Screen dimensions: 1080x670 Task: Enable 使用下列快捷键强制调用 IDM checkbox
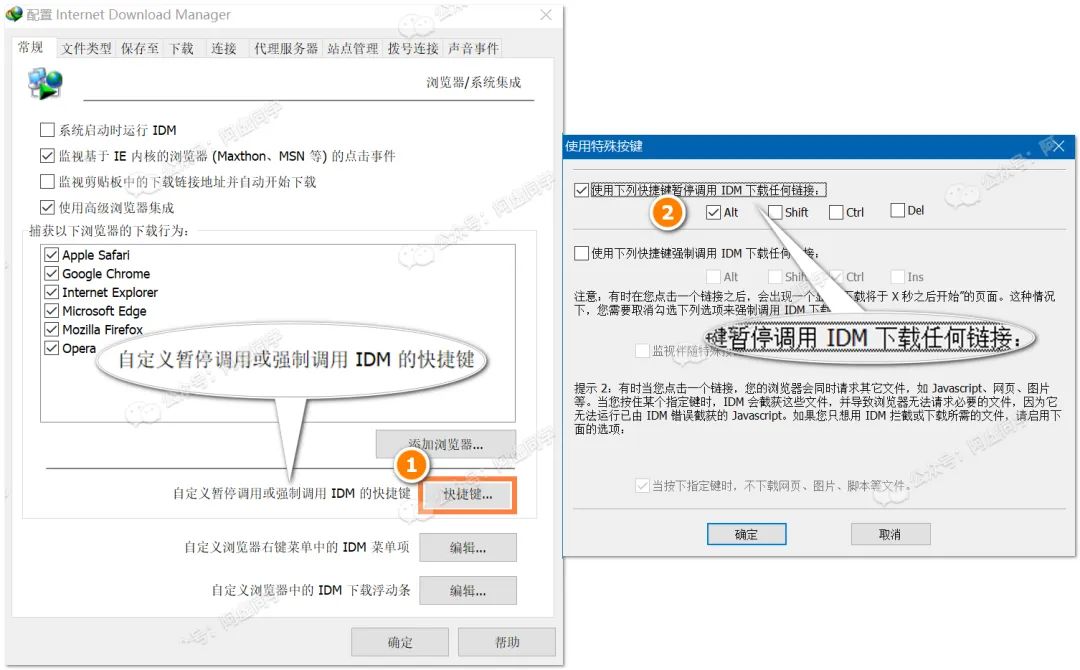[581, 253]
